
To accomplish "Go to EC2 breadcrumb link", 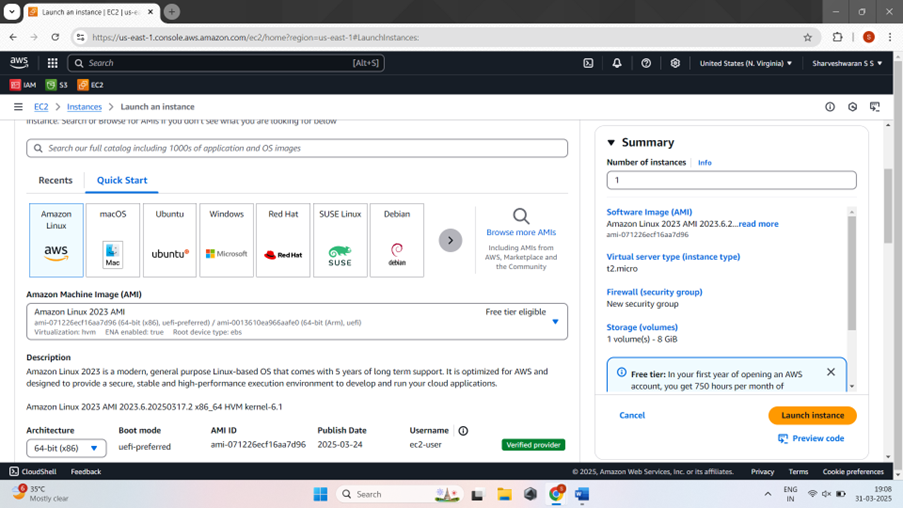I will coord(41,107).
